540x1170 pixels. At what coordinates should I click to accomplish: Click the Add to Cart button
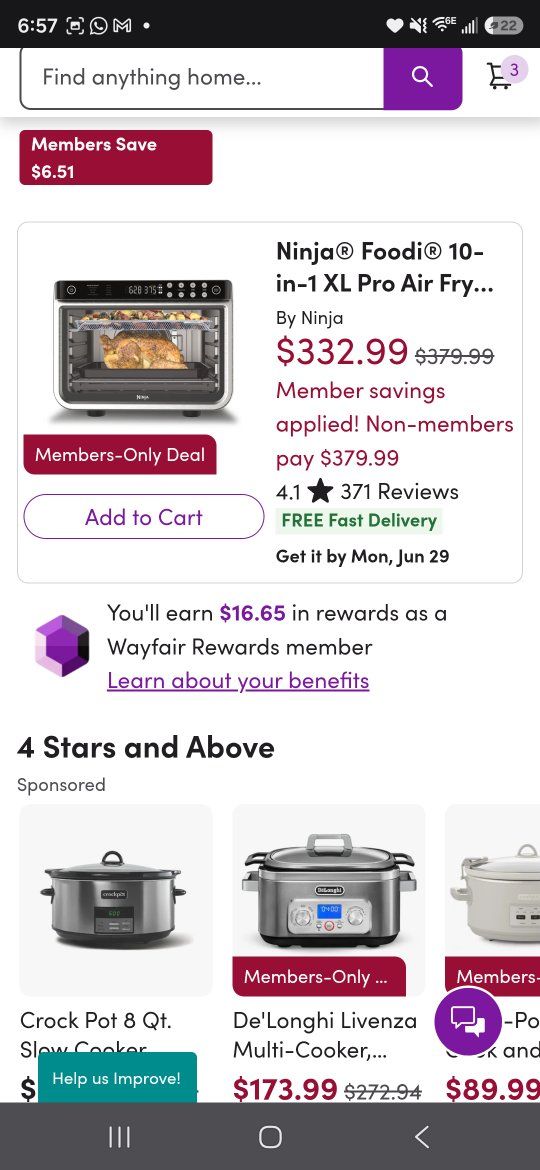click(x=144, y=516)
